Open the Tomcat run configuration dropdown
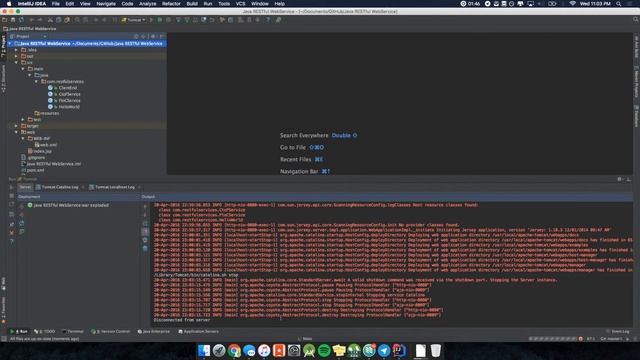This screenshot has width=640, height=360. click(133, 20)
